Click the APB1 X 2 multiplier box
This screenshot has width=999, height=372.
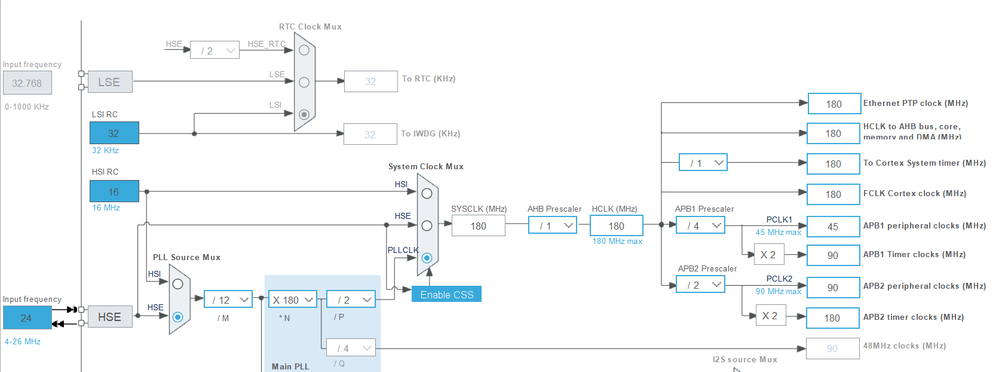coord(769,254)
